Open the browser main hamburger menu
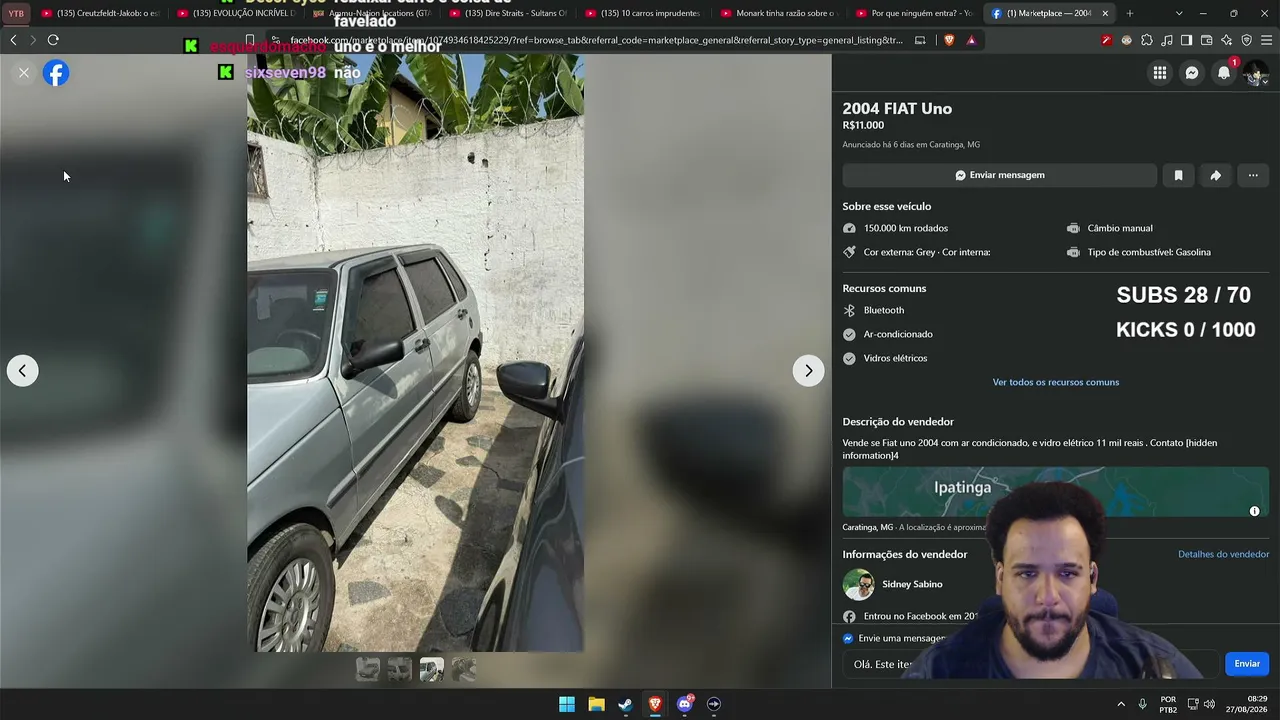Image resolution: width=1280 pixels, height=720 pixels. [1266, 40]
